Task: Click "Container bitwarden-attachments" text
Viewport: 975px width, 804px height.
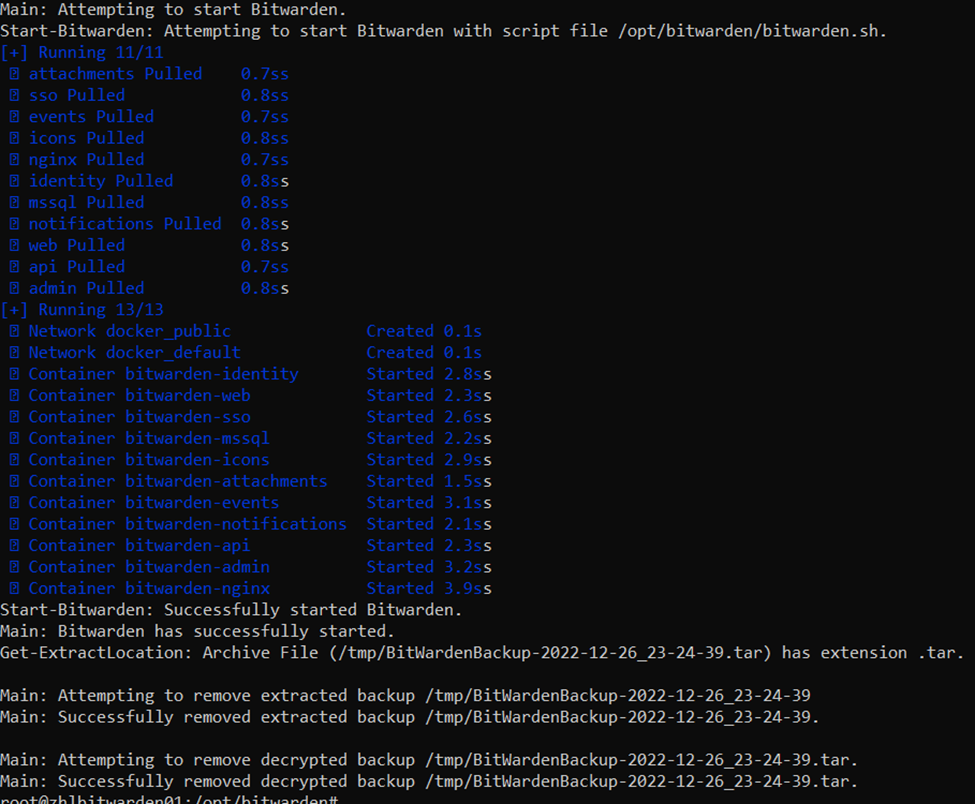Action: (x=178, y=481)
